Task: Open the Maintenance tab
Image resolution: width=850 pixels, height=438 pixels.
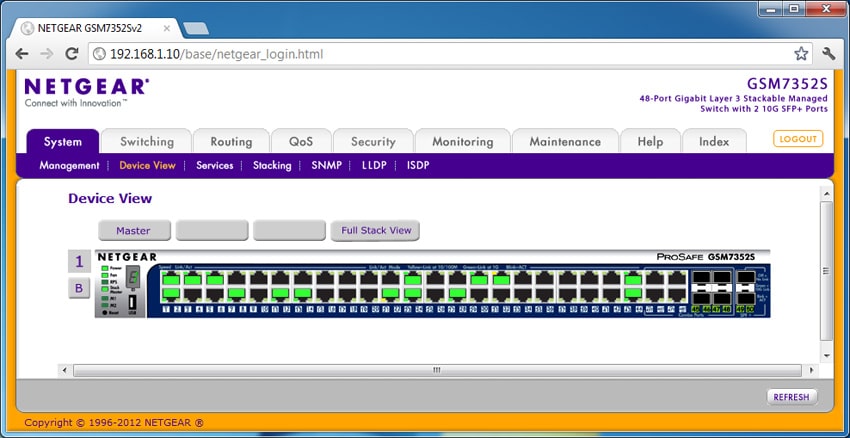Action: [565, 141]
